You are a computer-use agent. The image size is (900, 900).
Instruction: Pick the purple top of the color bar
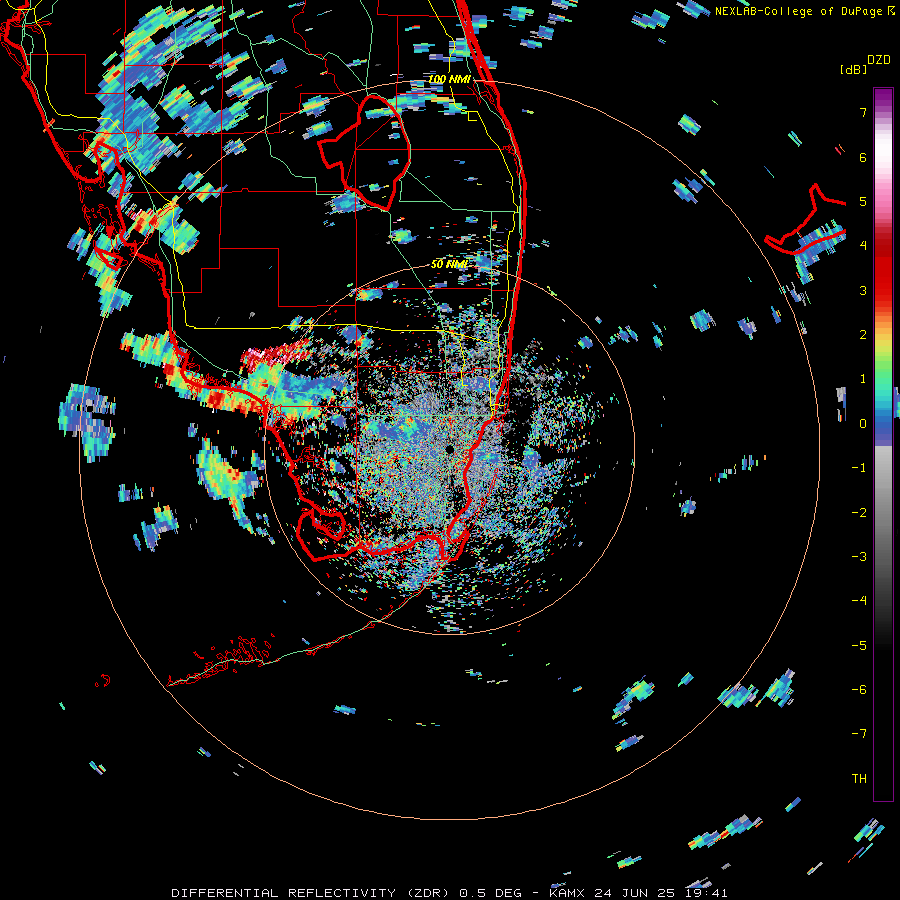883,99
